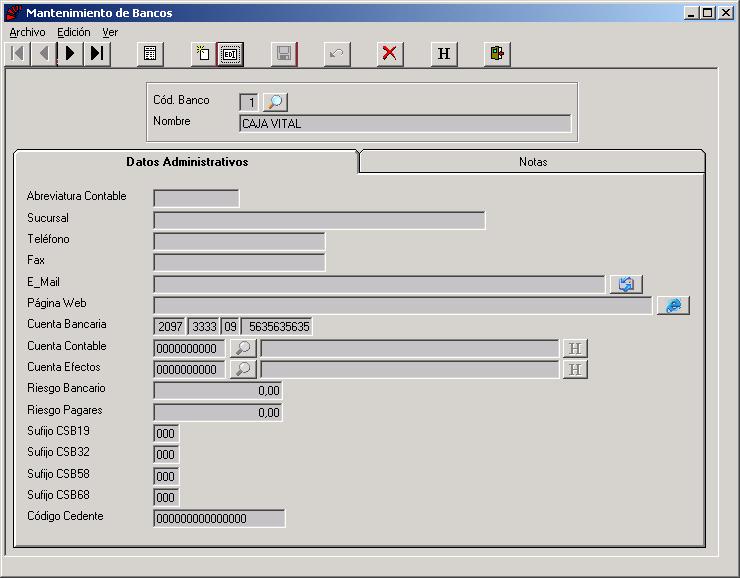Jump to last record arrow
This screenshot has height=578, width=740.
tap(97, 53)
